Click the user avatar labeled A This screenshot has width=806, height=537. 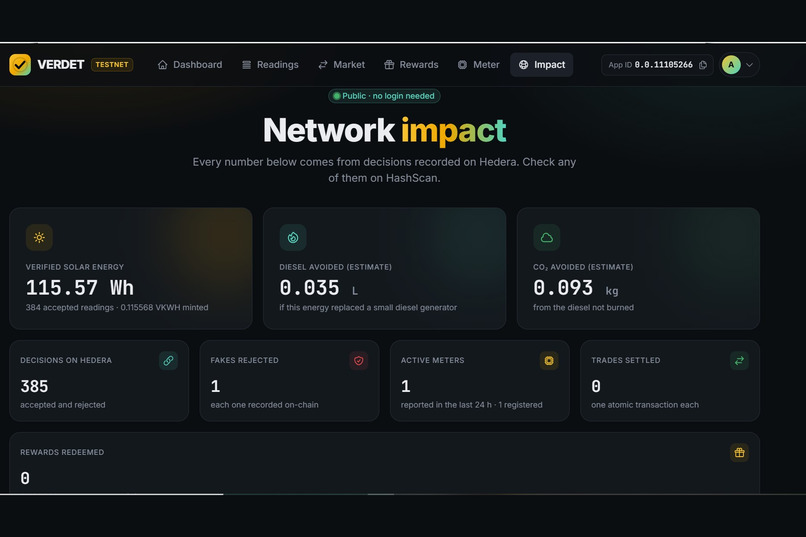[731, 65]
